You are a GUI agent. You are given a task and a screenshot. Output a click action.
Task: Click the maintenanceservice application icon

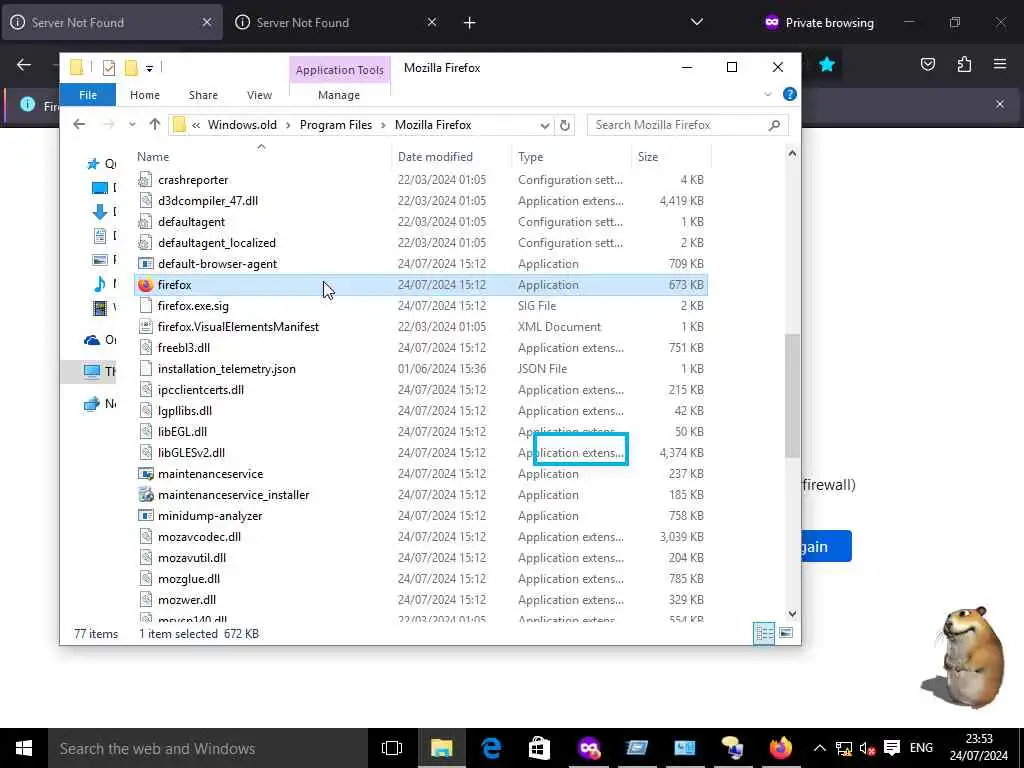pyautogui.click(x=146, y=473)
